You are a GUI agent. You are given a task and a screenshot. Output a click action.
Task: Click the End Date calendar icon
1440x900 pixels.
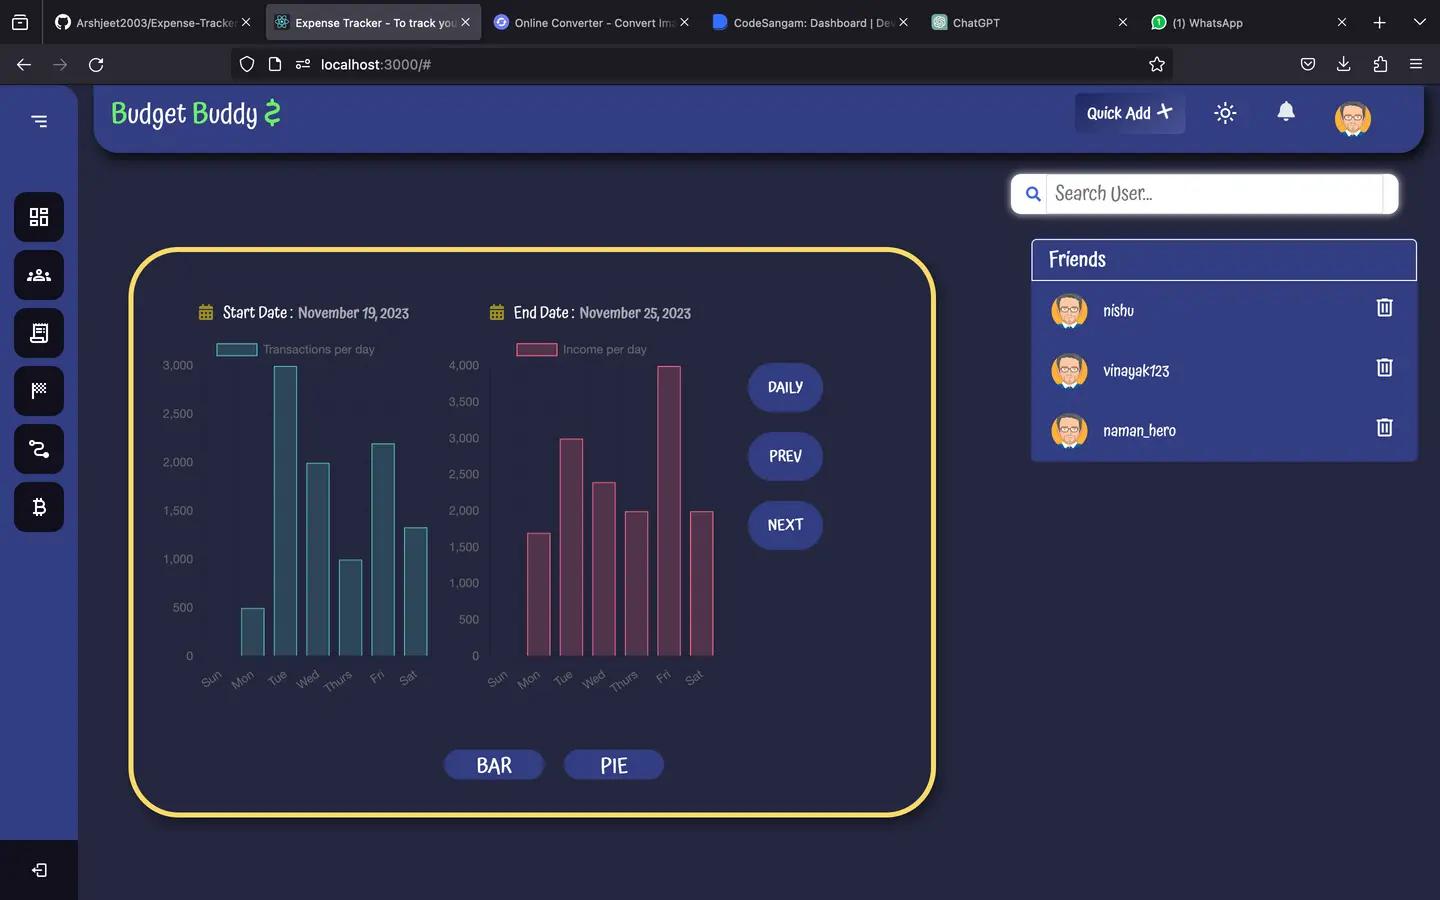497,312
